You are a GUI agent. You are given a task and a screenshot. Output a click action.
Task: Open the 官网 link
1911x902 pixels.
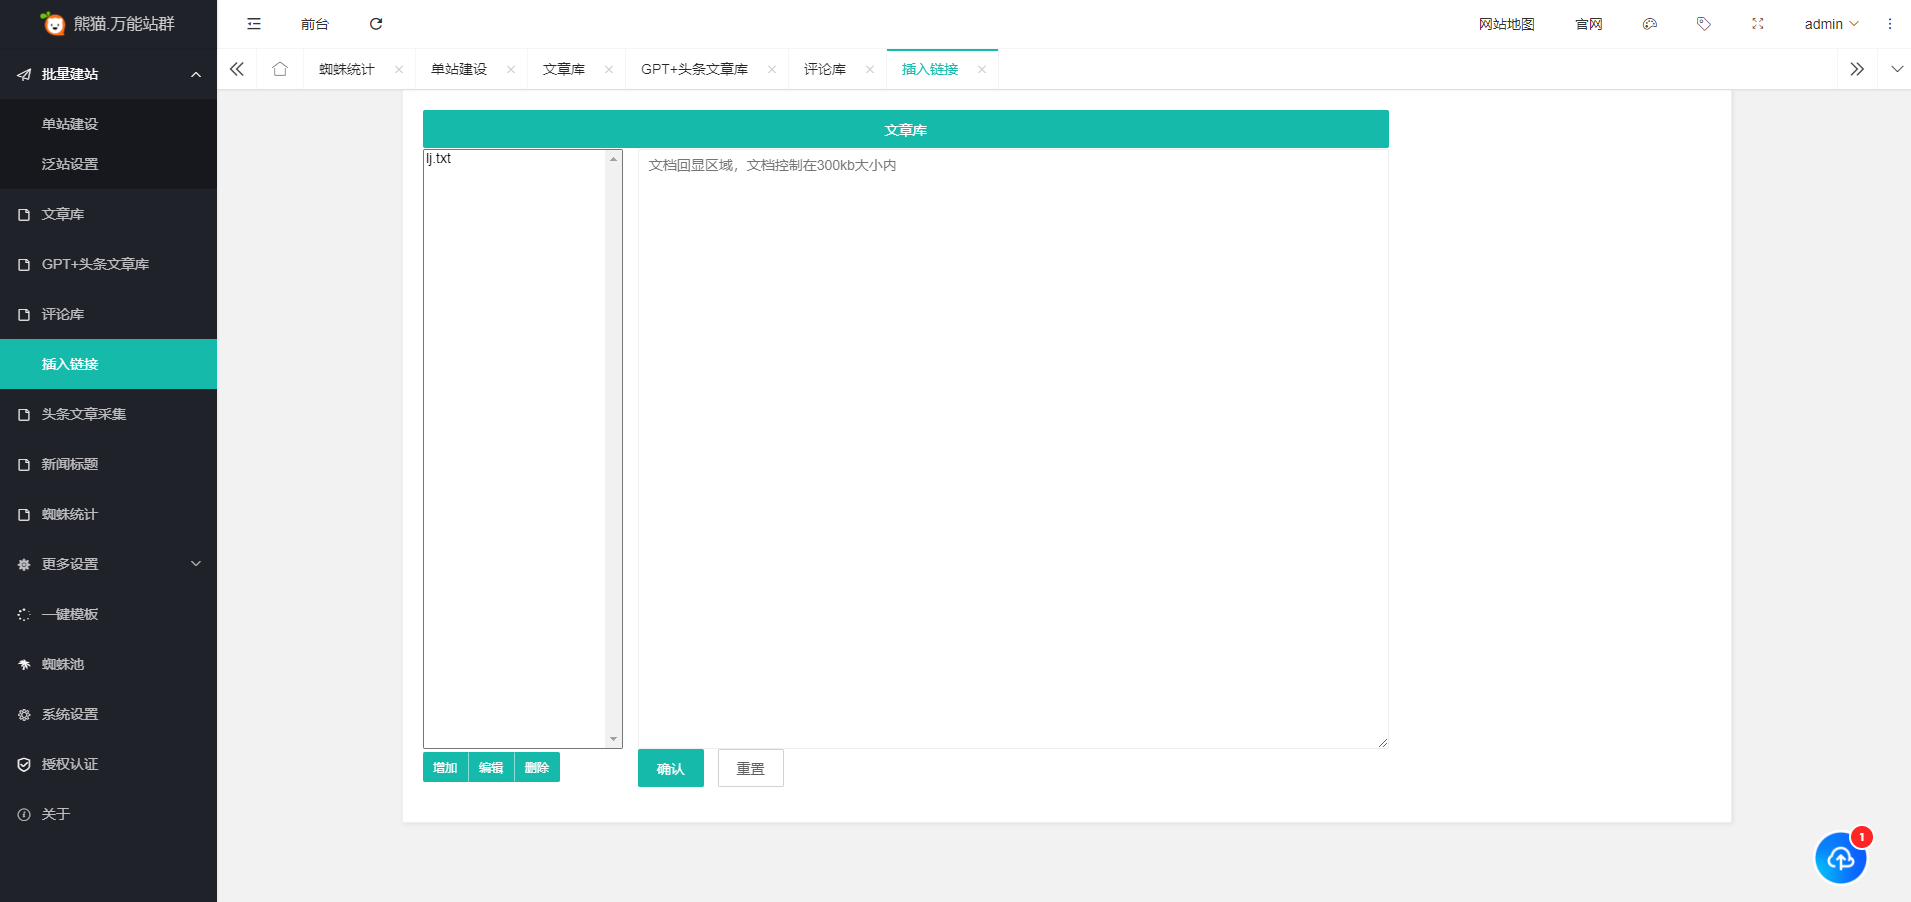pyautogui.click(x=1589, y=24)
